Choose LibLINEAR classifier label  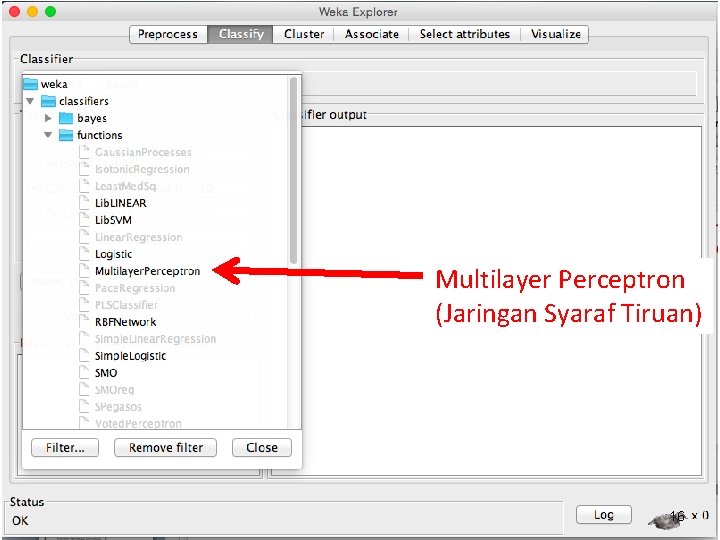coord(121,203)
